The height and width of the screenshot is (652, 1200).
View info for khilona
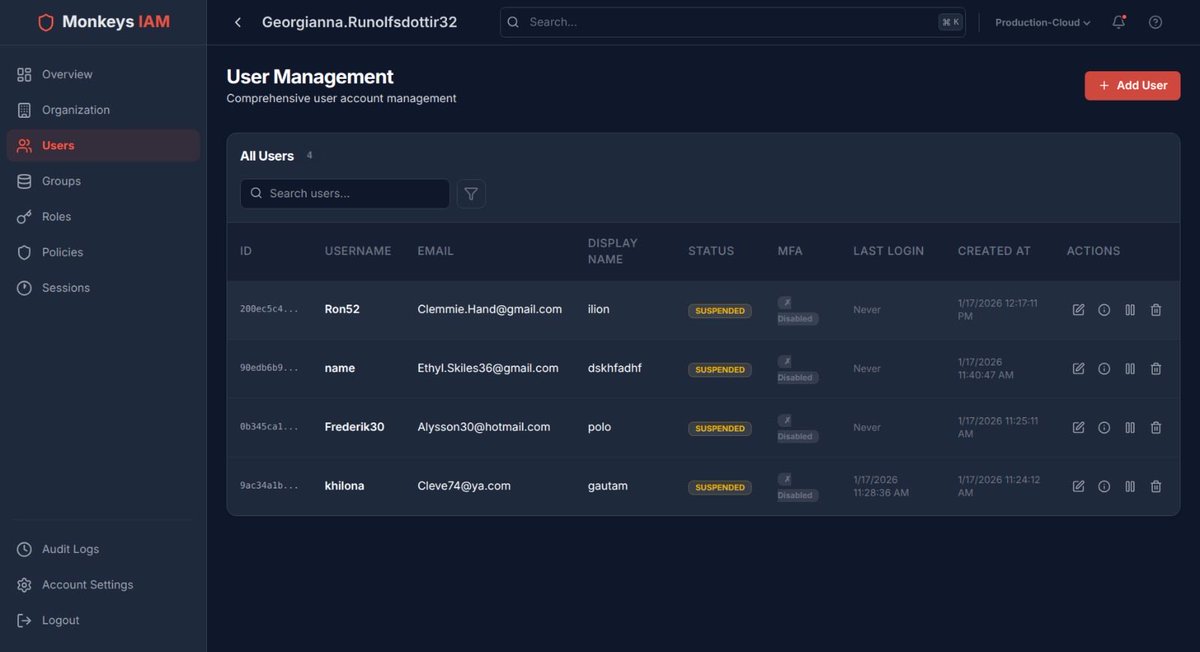click(x=1104, y=487)
